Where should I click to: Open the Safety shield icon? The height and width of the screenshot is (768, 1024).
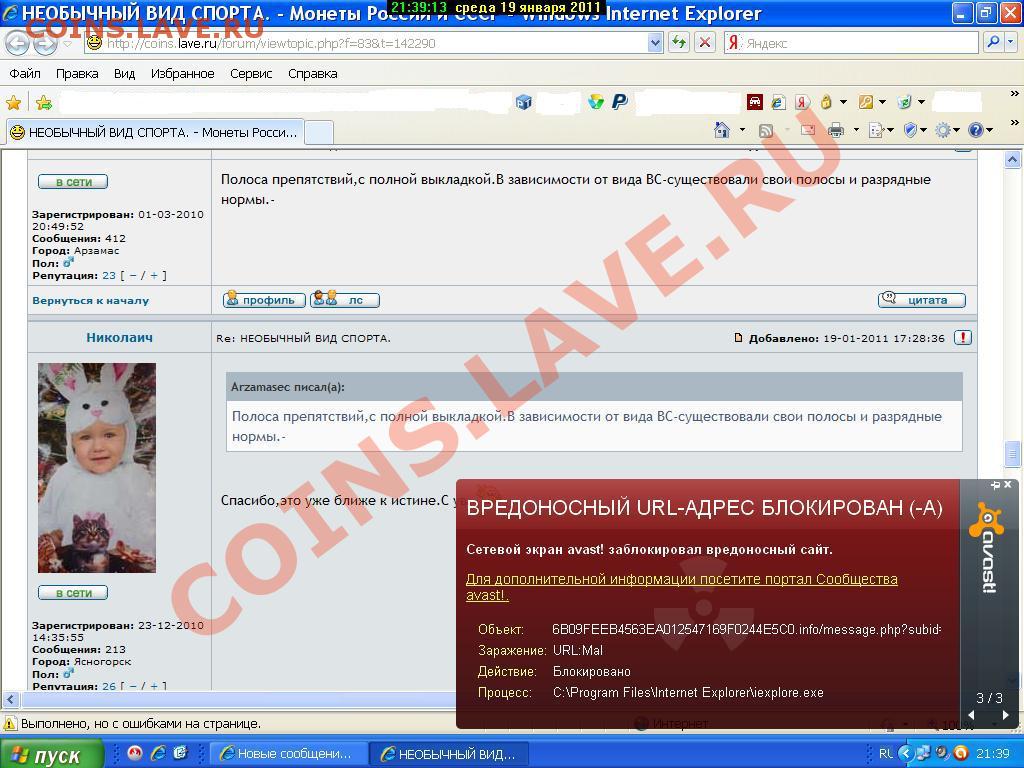pos(910,131)
